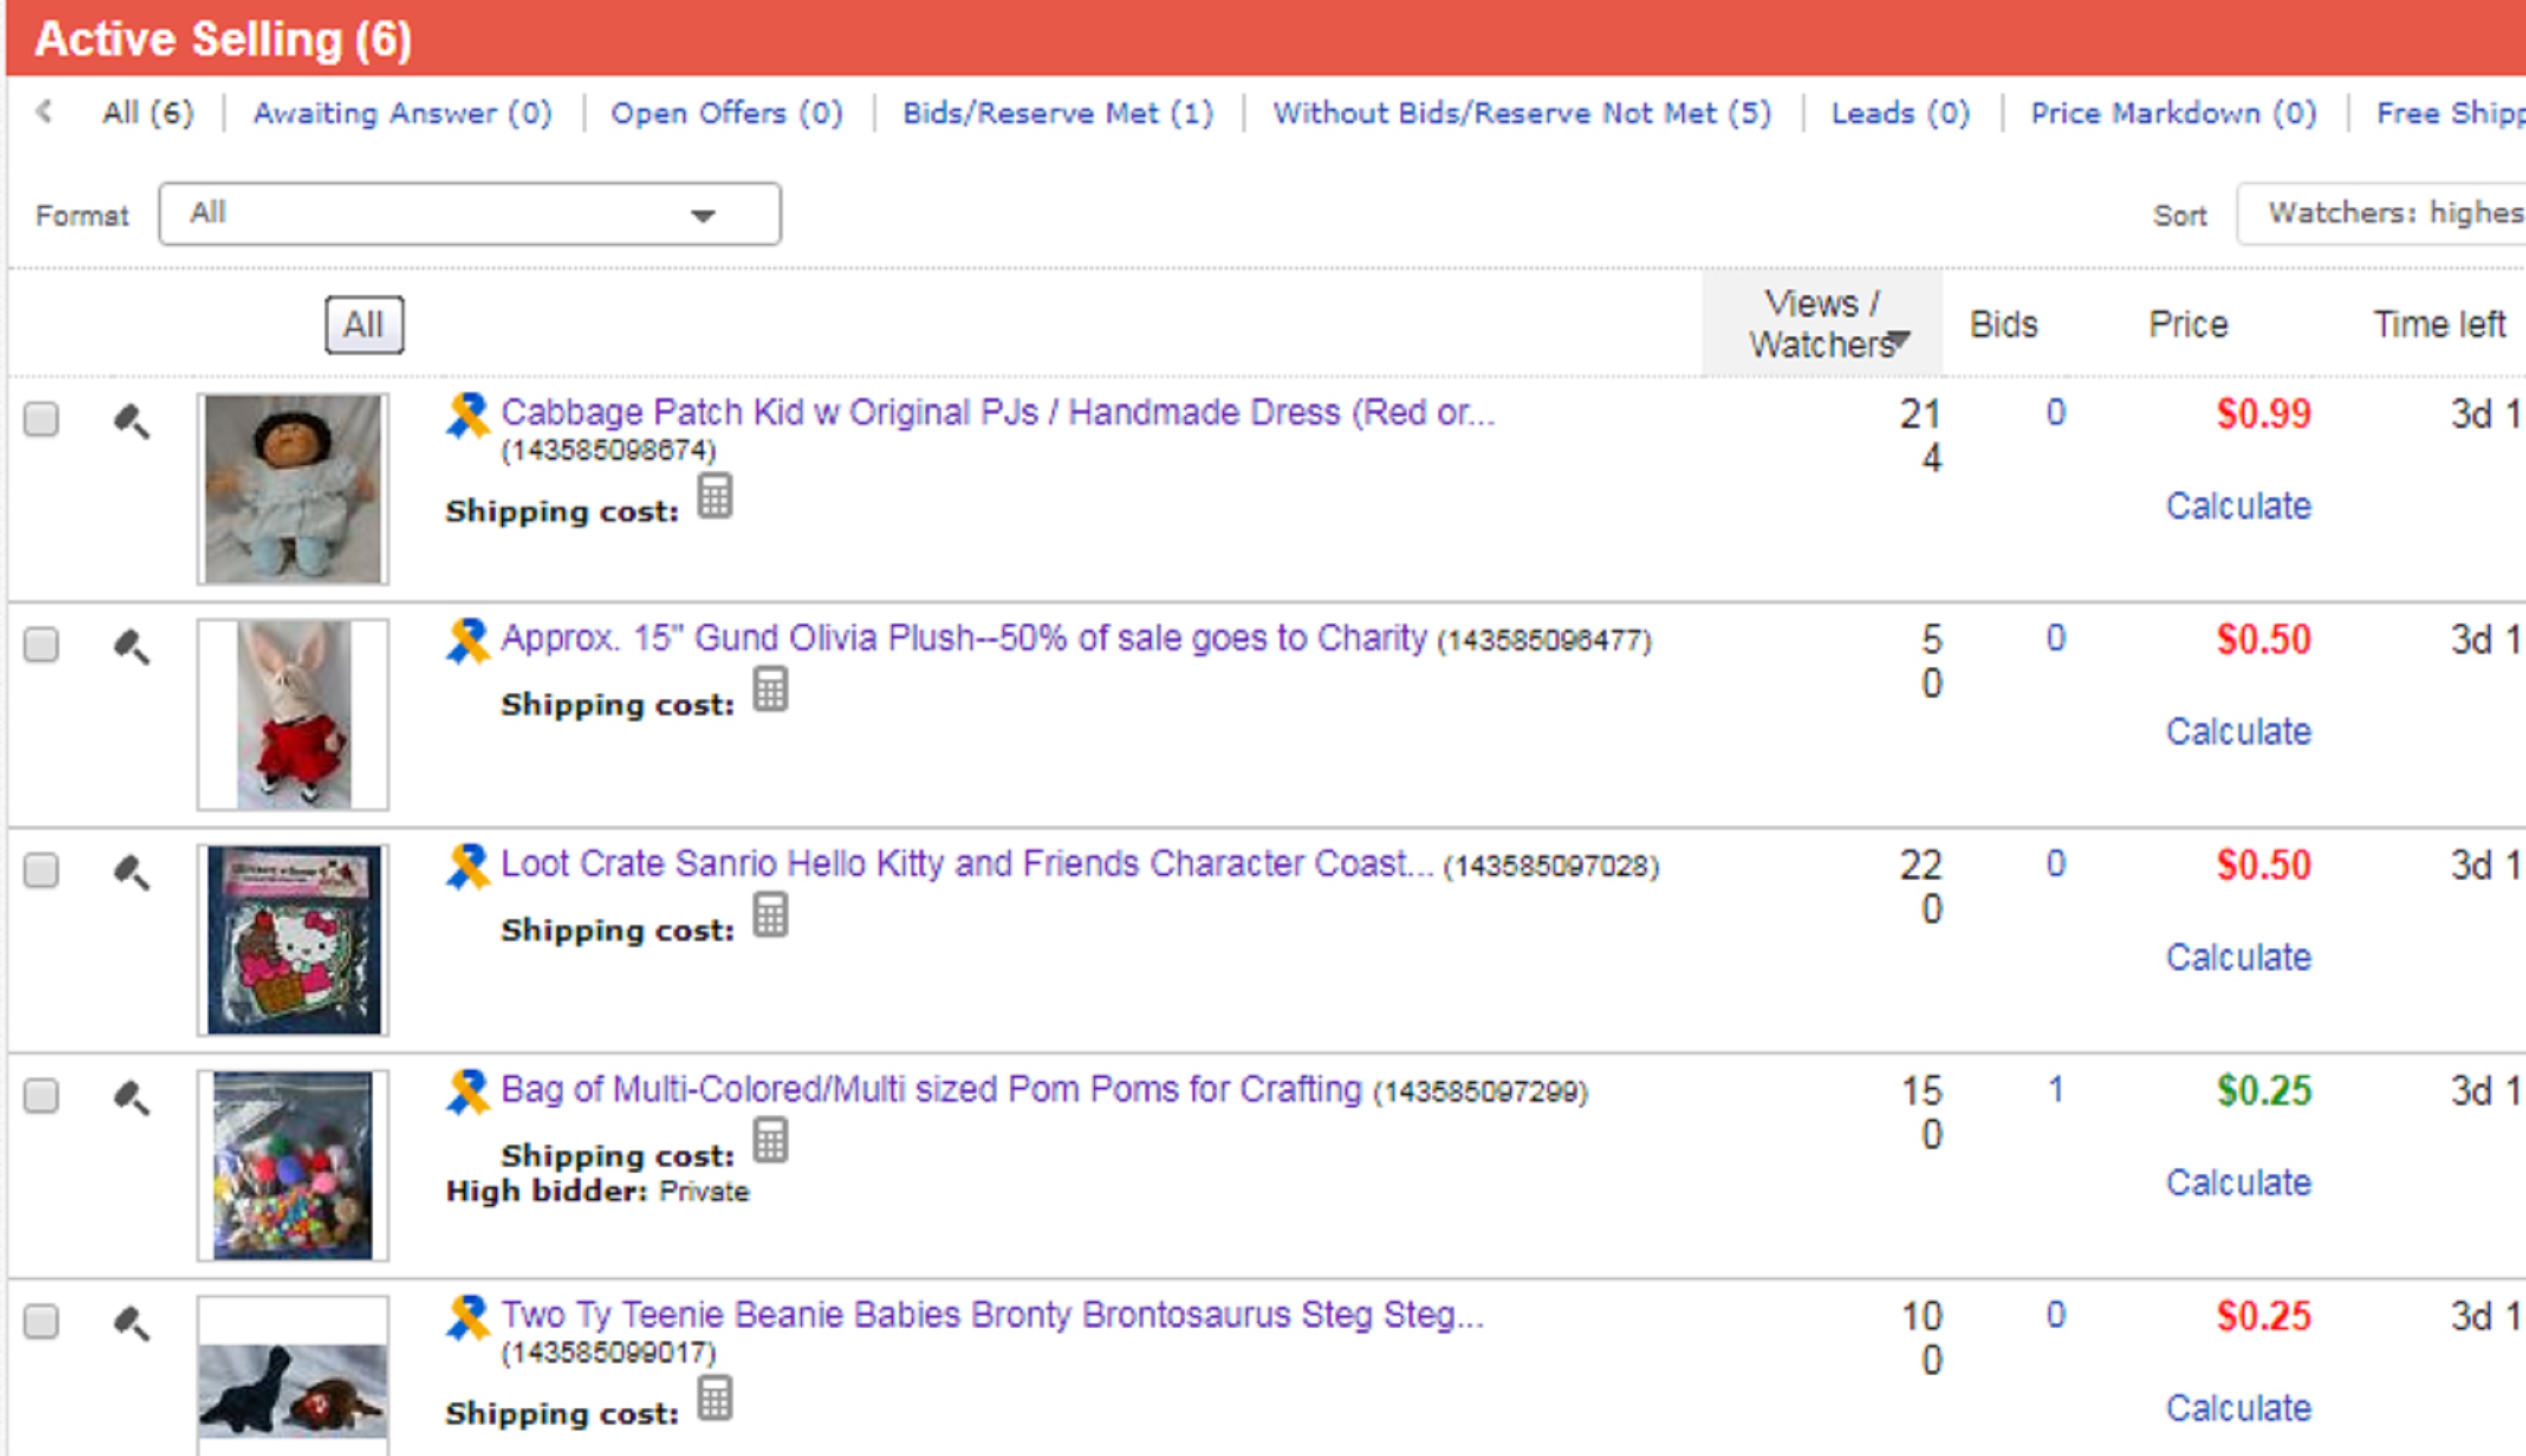Open the Awaiting Answer (0) tab

(x=402, y=113)
